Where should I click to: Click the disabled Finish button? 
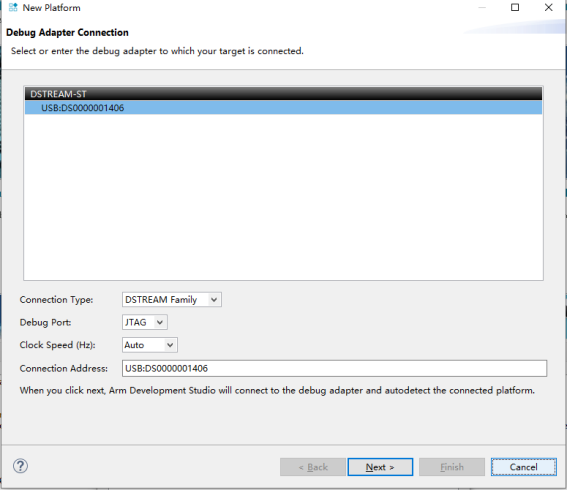(x=452, y=467)
